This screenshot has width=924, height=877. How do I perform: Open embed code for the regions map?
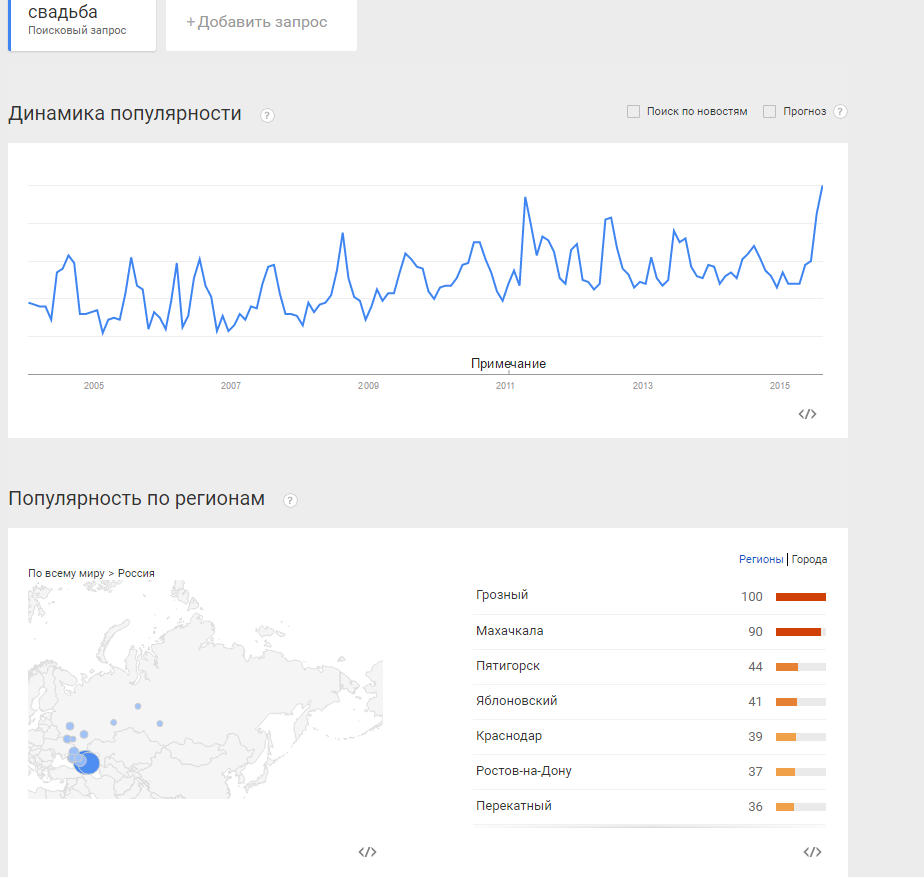click(367, 852)
